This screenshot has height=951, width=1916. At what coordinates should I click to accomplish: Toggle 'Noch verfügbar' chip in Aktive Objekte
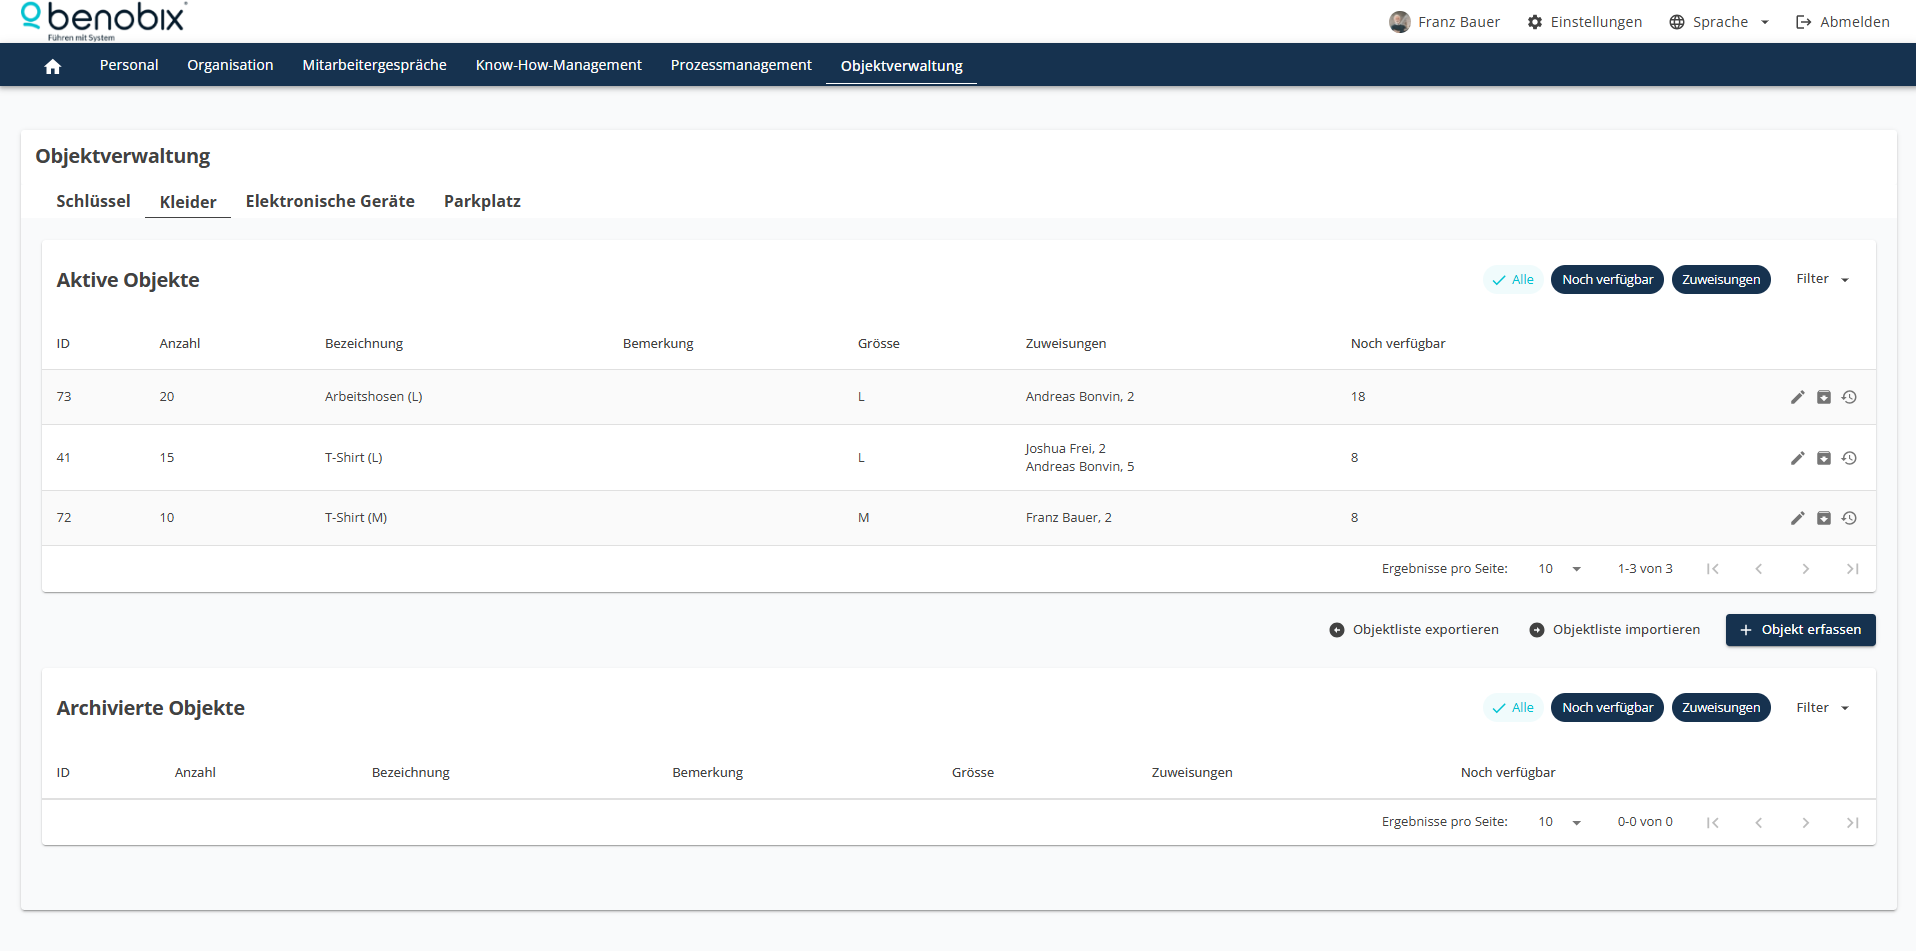click(x=1606, y=280)
